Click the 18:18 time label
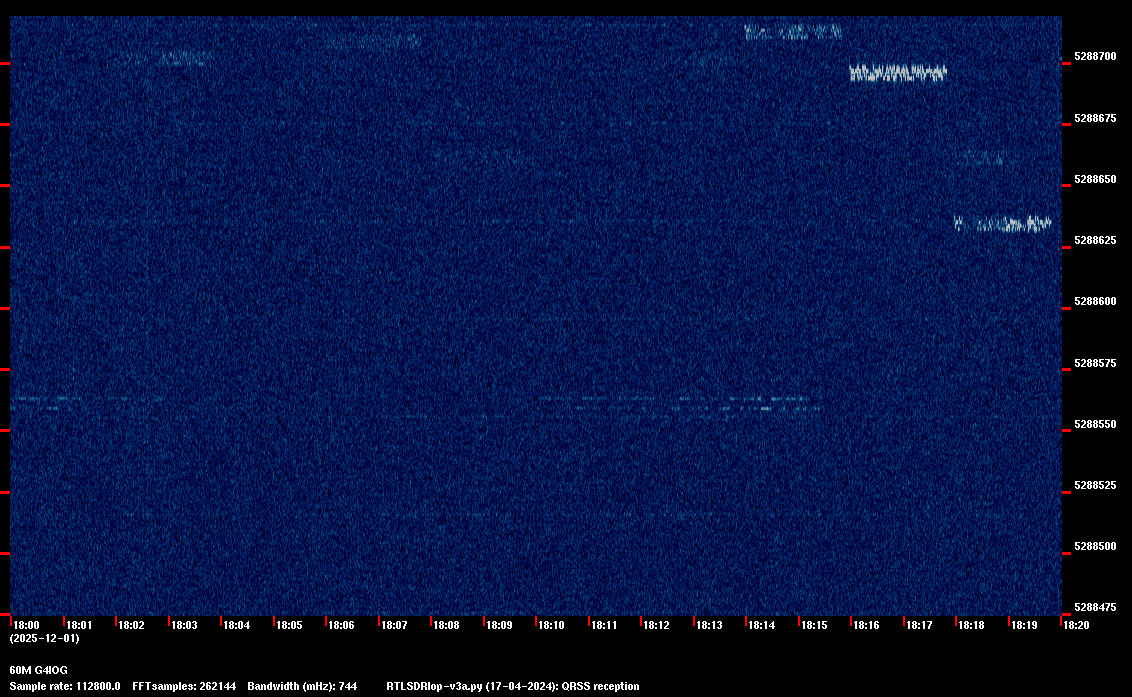 click(x=971, y=625)
